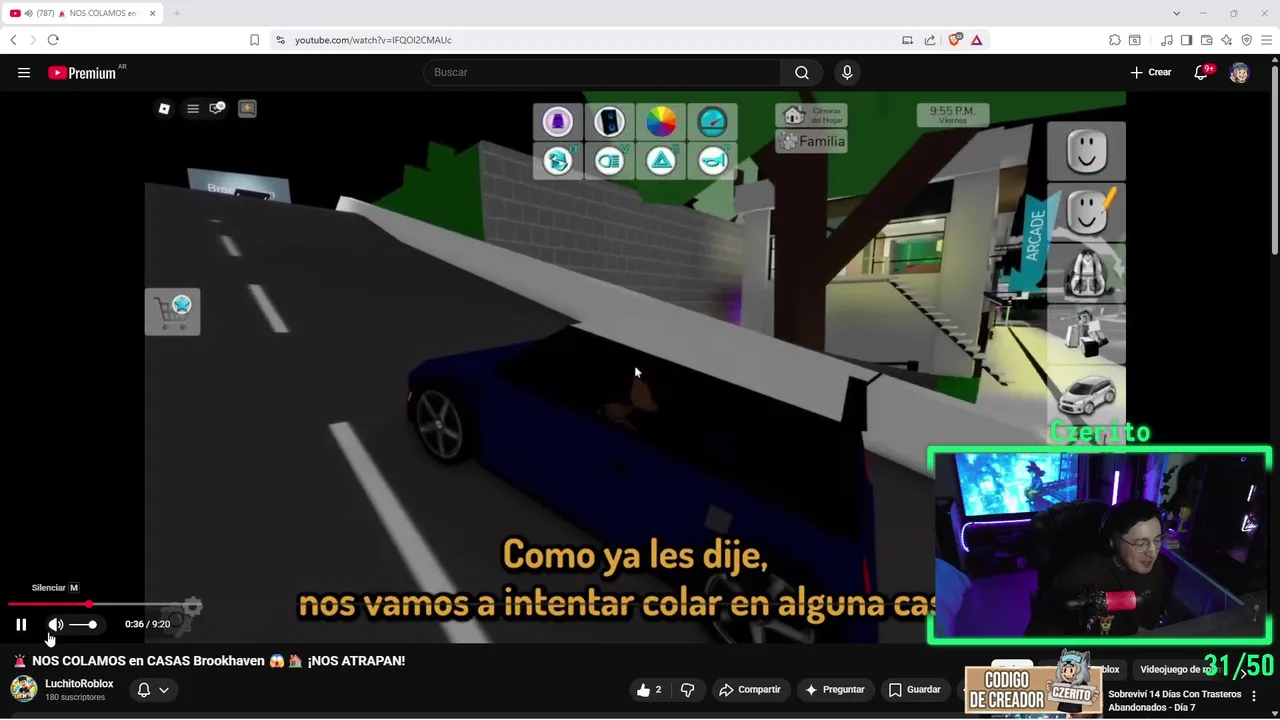Open a new browser tab
The width and height of the screenshot is (1280, 720).
(x=177, y=13)
